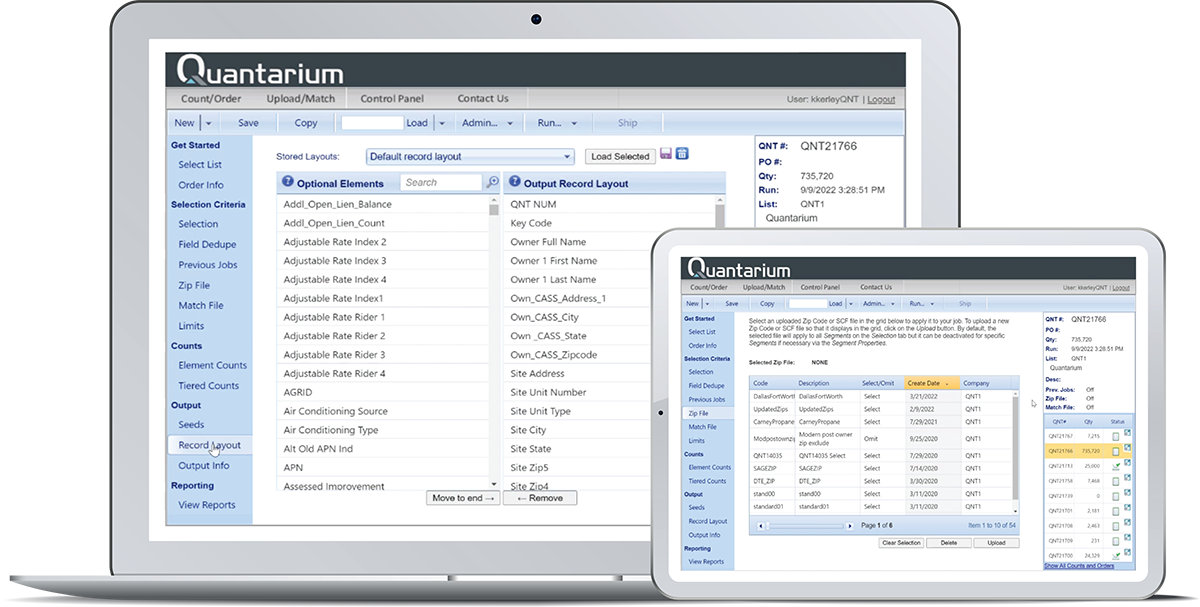Select Tiered Counts in laptop sidebar

(208, 385)
